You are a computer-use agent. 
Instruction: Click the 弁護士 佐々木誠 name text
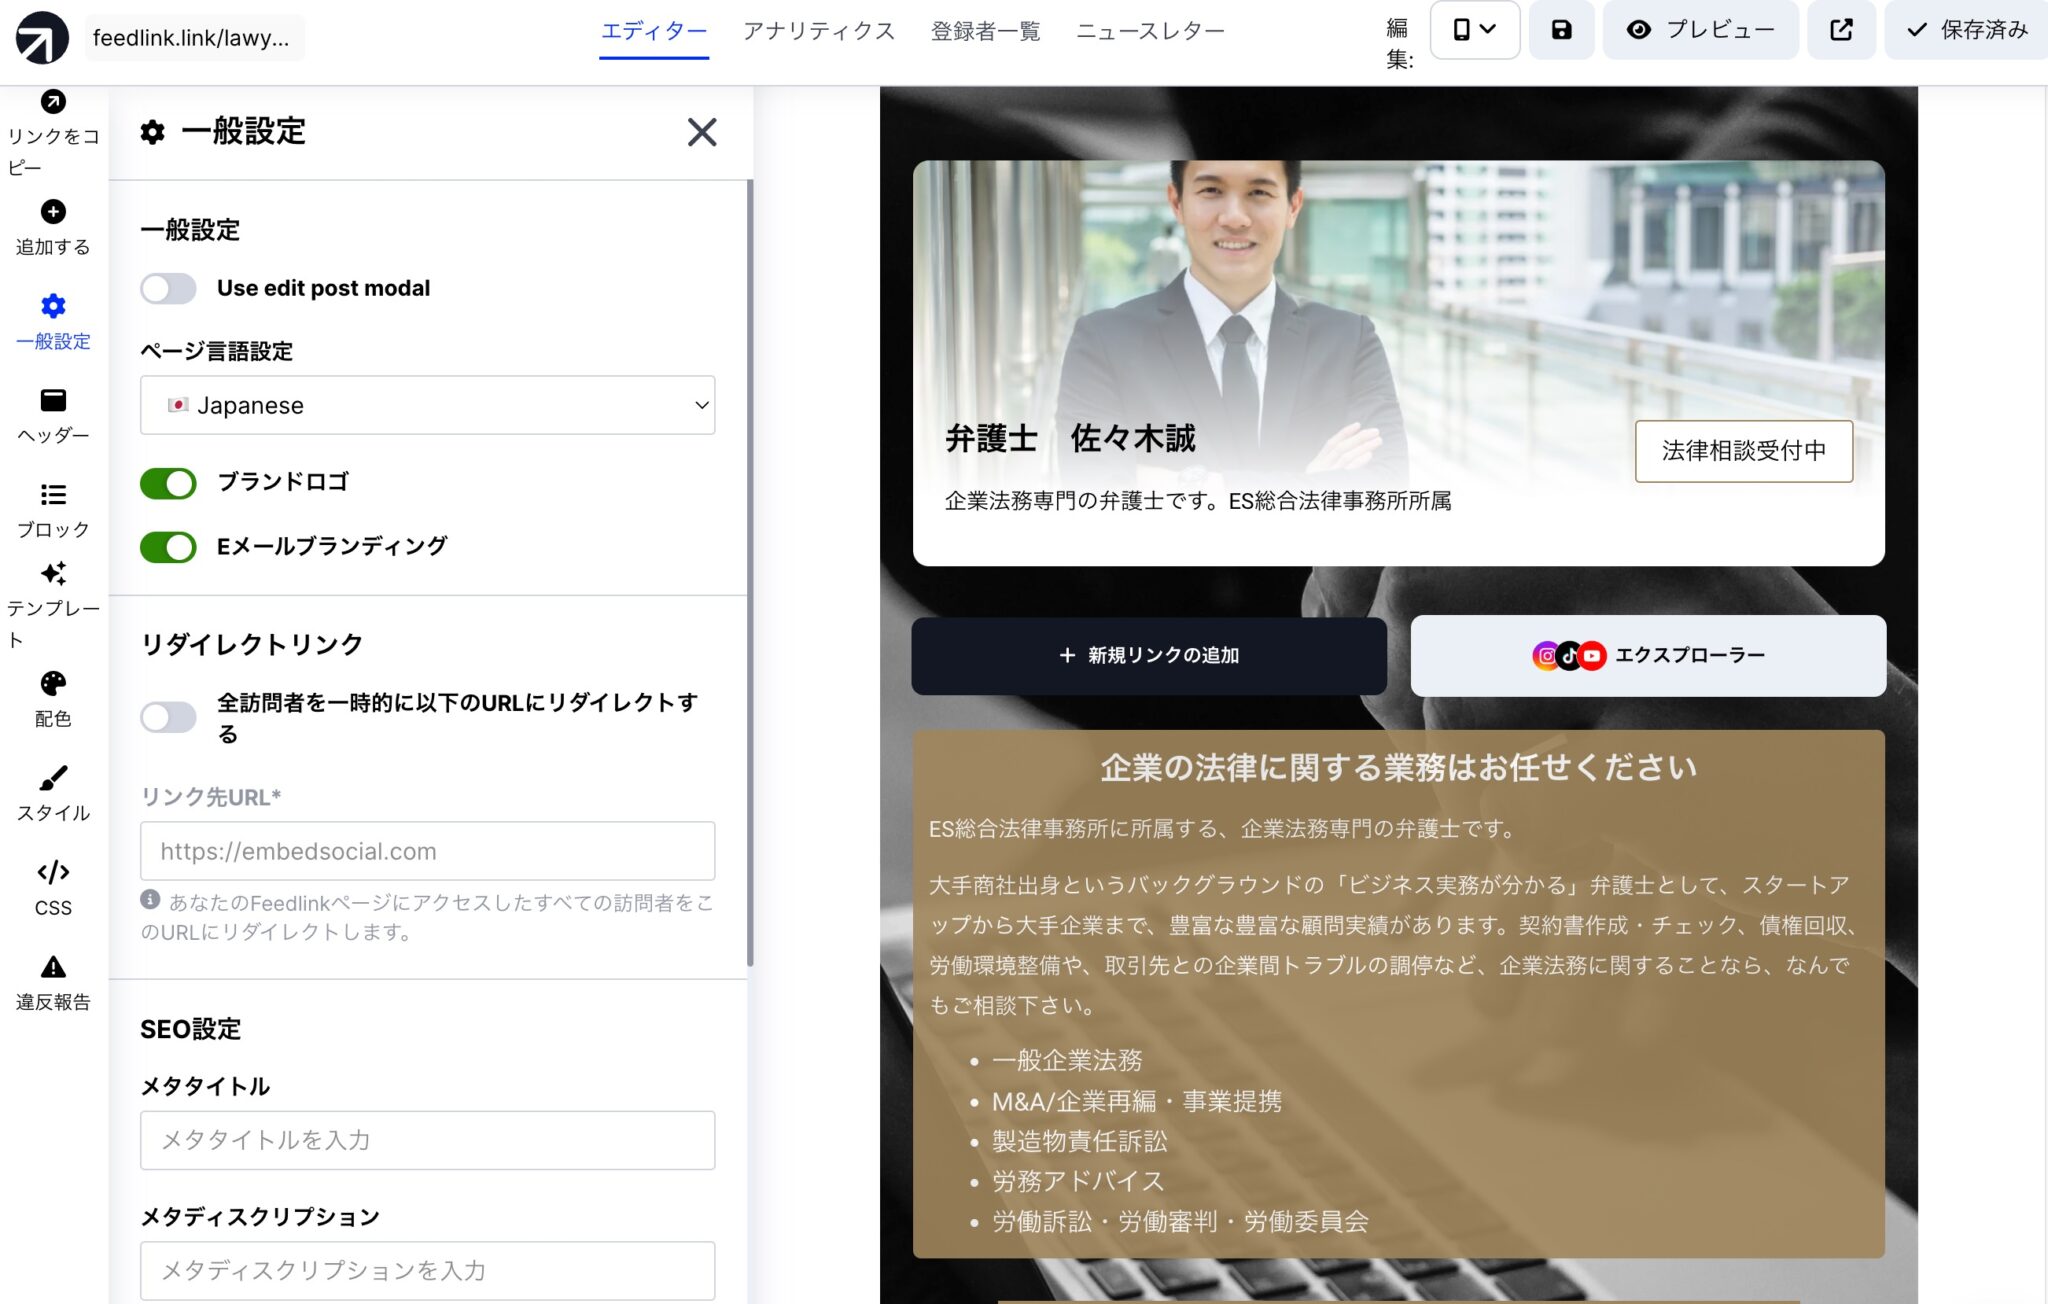(1070, 439)
